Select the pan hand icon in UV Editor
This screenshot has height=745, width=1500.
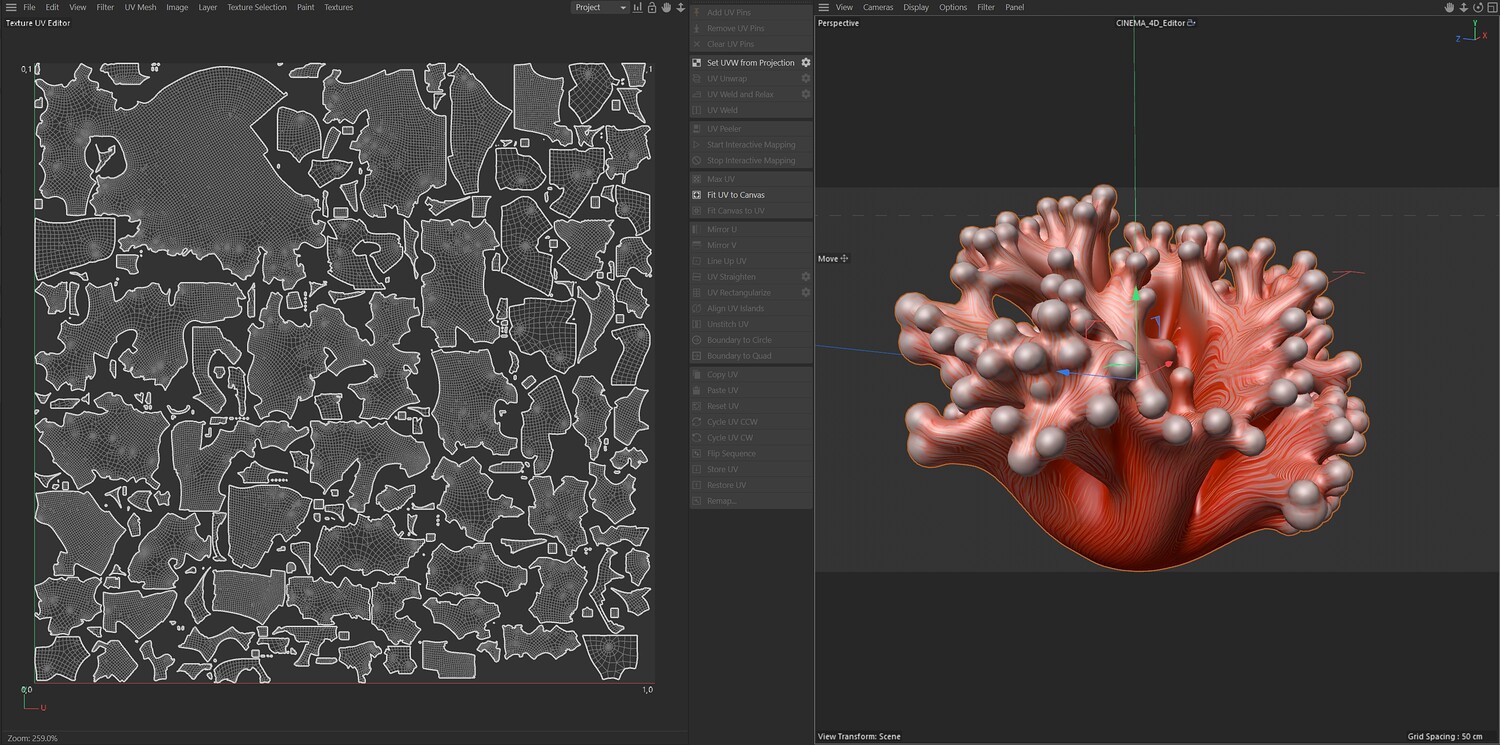[x=666, y=7]
